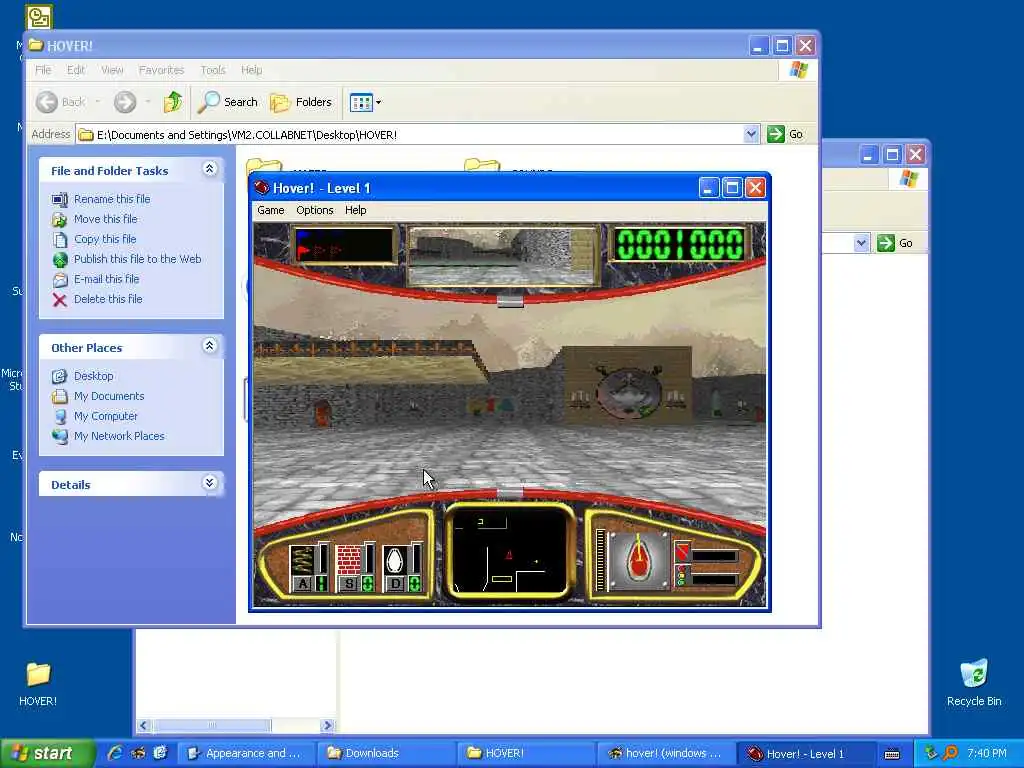The height and width of the screenshot is (768, 1024).
Task: Click the traffic light status icon
Action: coord(682,575)
